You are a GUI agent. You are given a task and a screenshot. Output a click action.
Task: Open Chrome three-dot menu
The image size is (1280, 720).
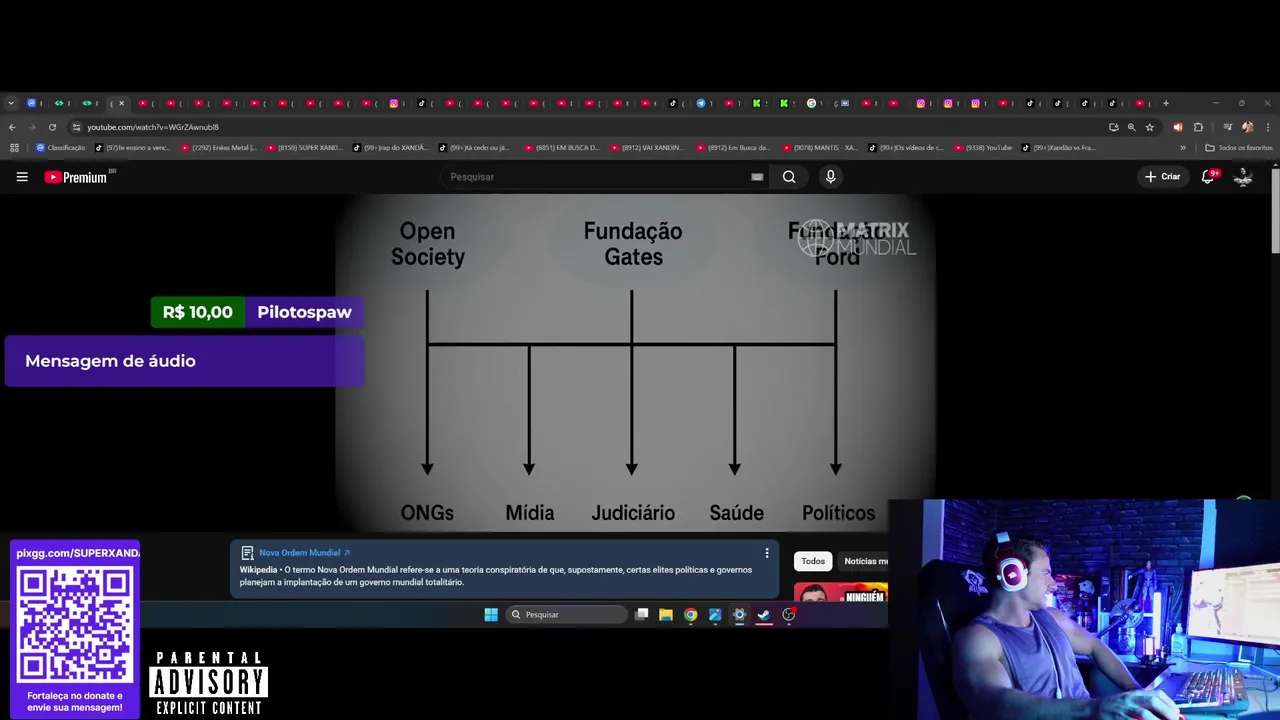tap(1266, 127)
